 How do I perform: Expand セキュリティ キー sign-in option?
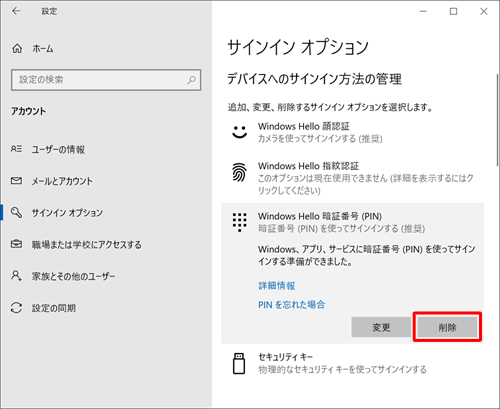tap(352, 363)
